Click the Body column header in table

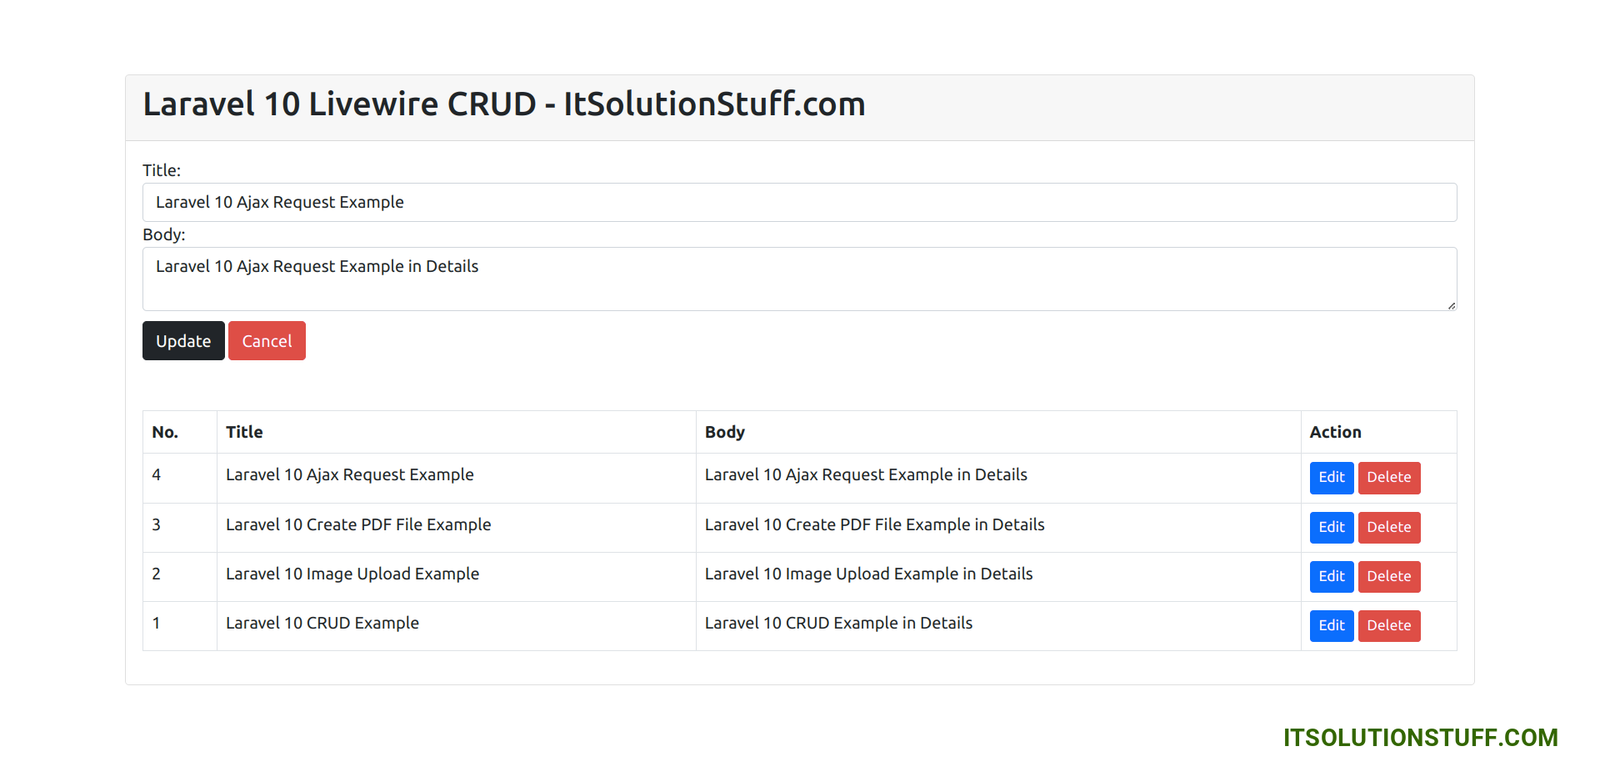(724, 432)
